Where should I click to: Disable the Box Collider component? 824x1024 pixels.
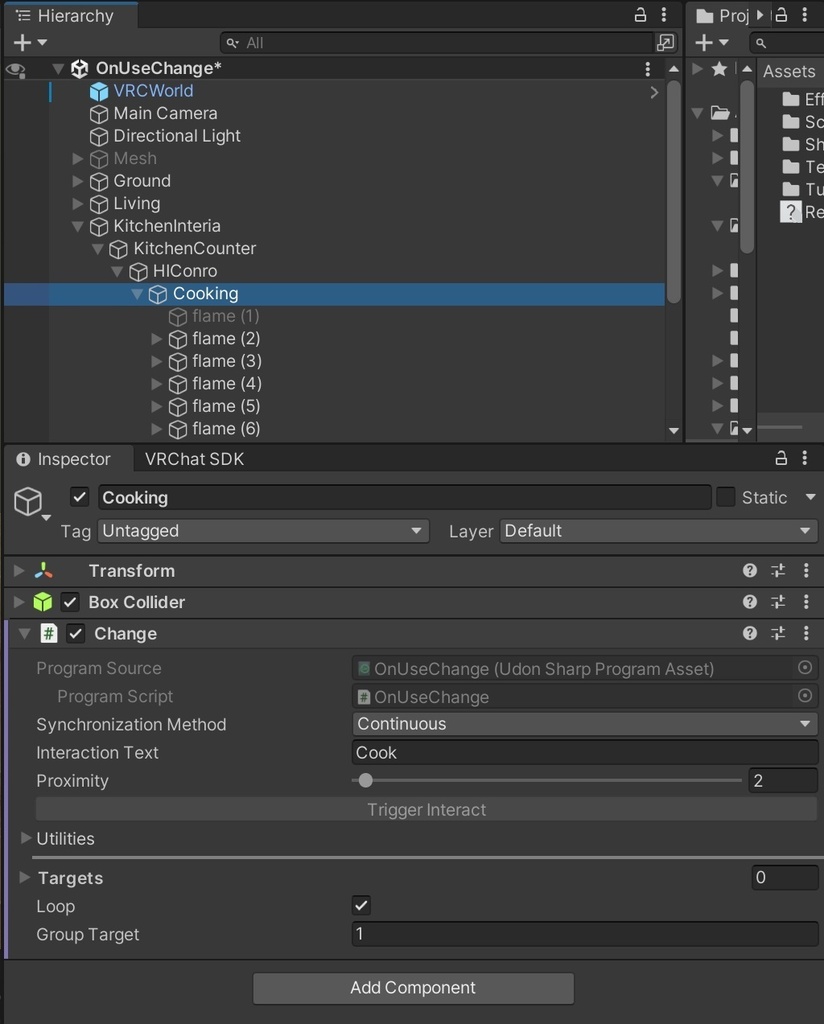pos(70,602)
